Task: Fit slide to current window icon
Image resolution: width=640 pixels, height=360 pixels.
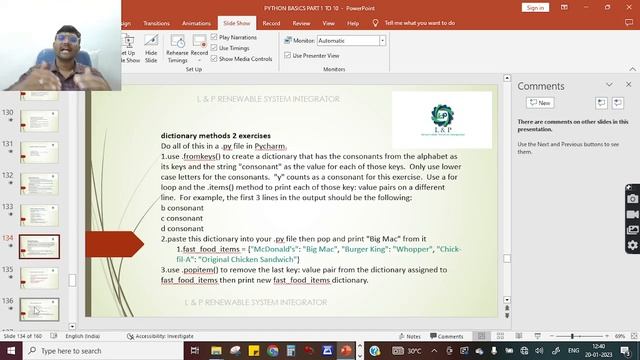Action: coord(634,336)
